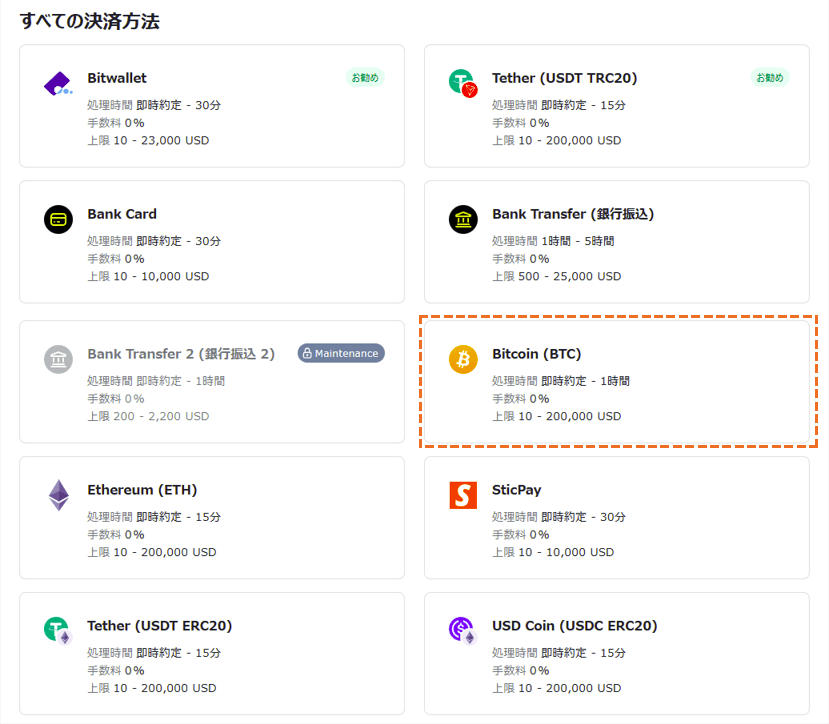
Task: Choose Bank Transfer (銀行振込) title
Action: coord(573,214)
